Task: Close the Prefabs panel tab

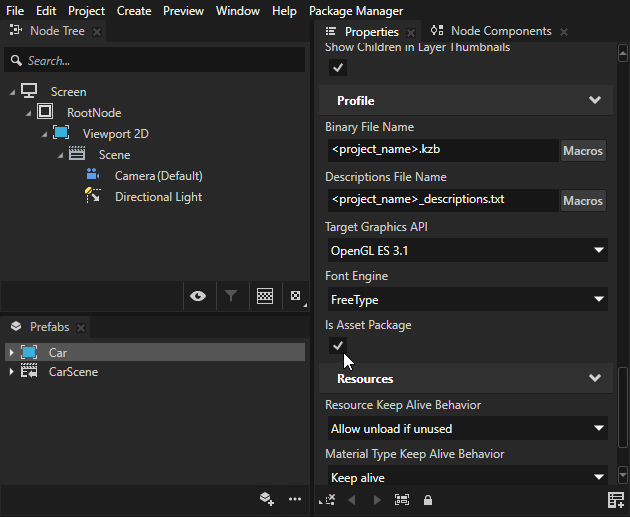Action: click(81, 328)
